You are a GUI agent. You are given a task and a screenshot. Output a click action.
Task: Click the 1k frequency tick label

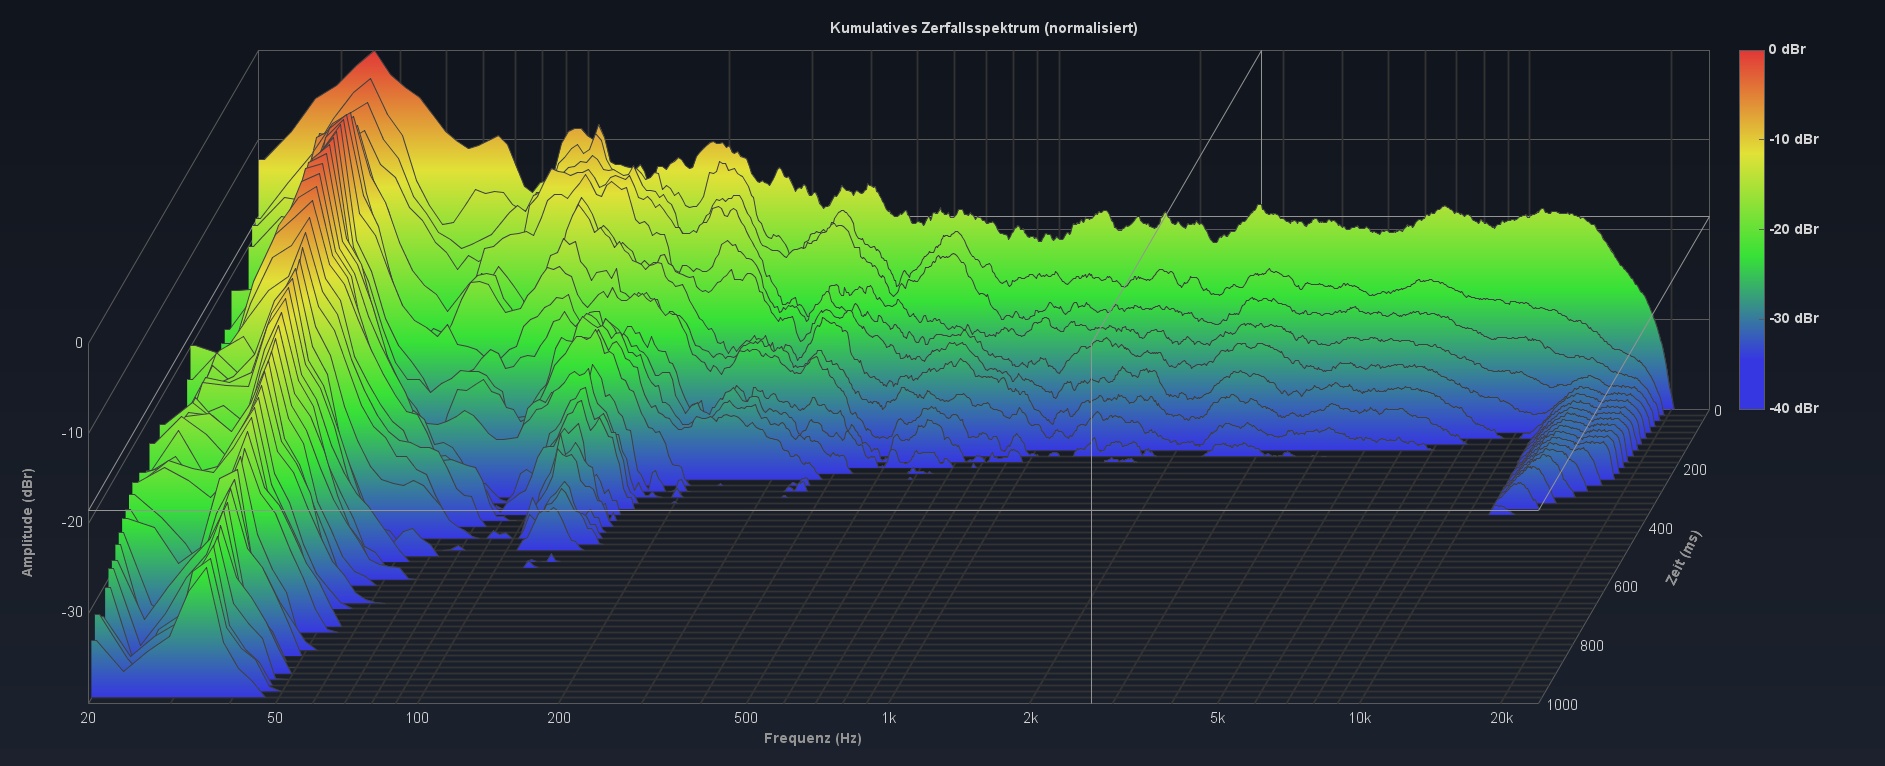tap(888, 718)
